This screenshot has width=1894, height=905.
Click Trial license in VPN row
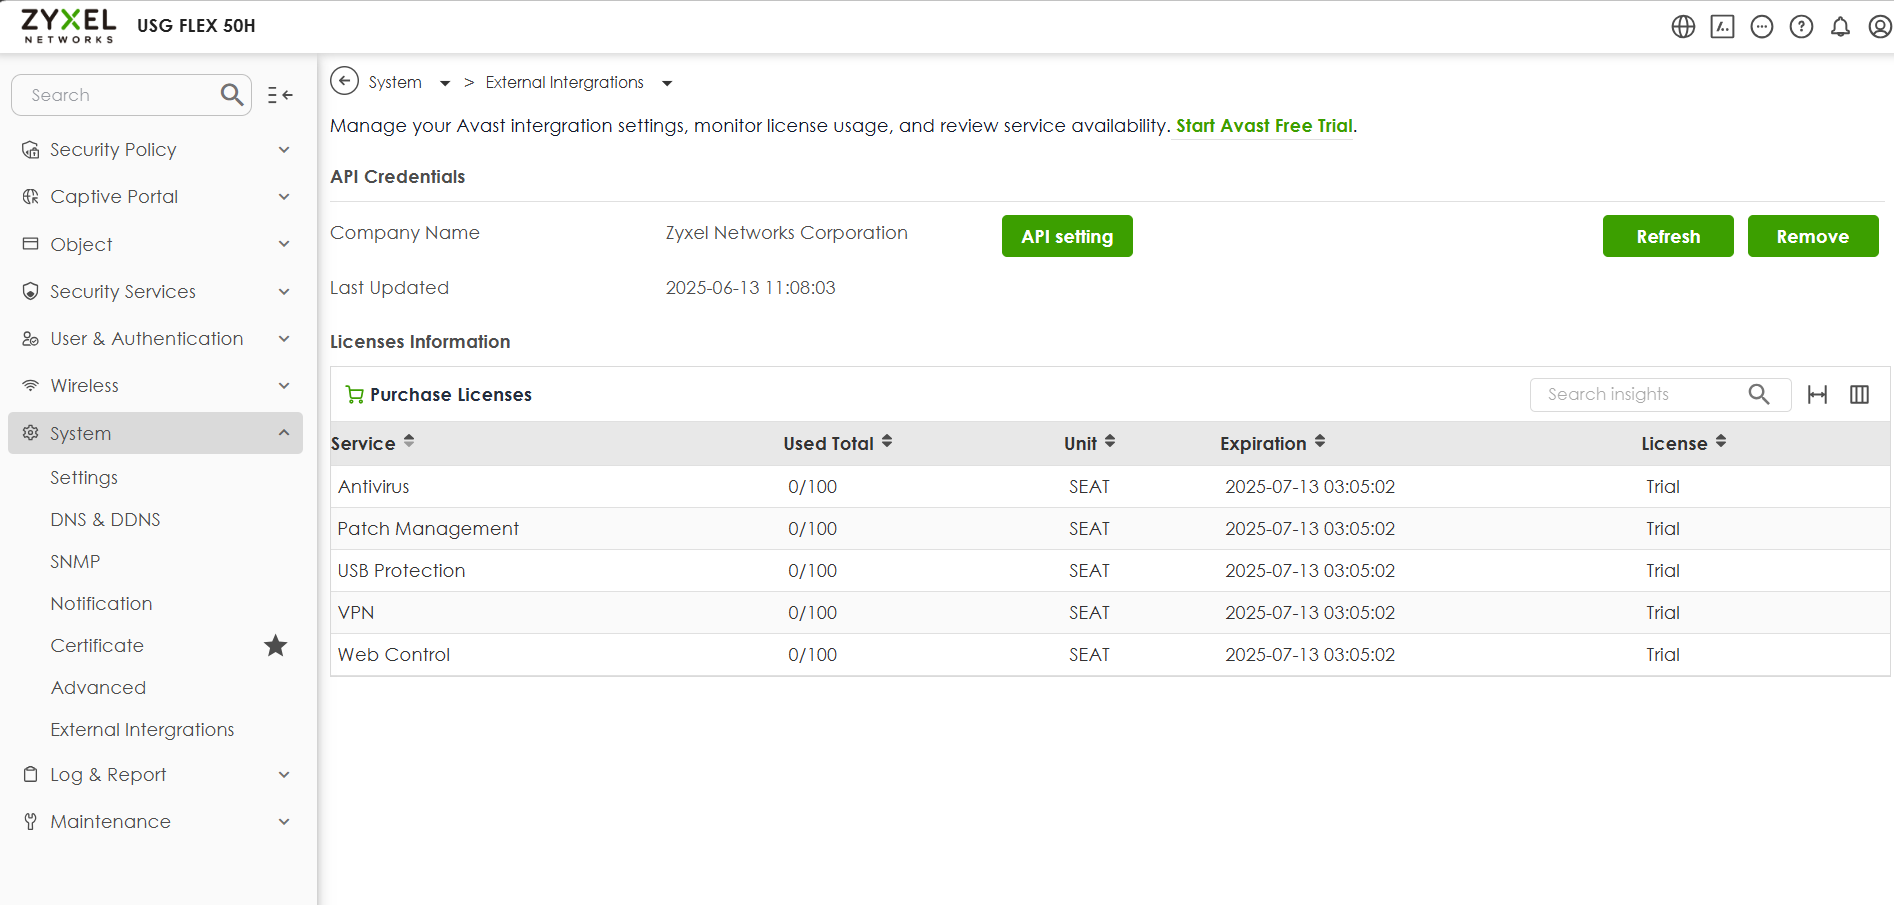click(1663, 613)
